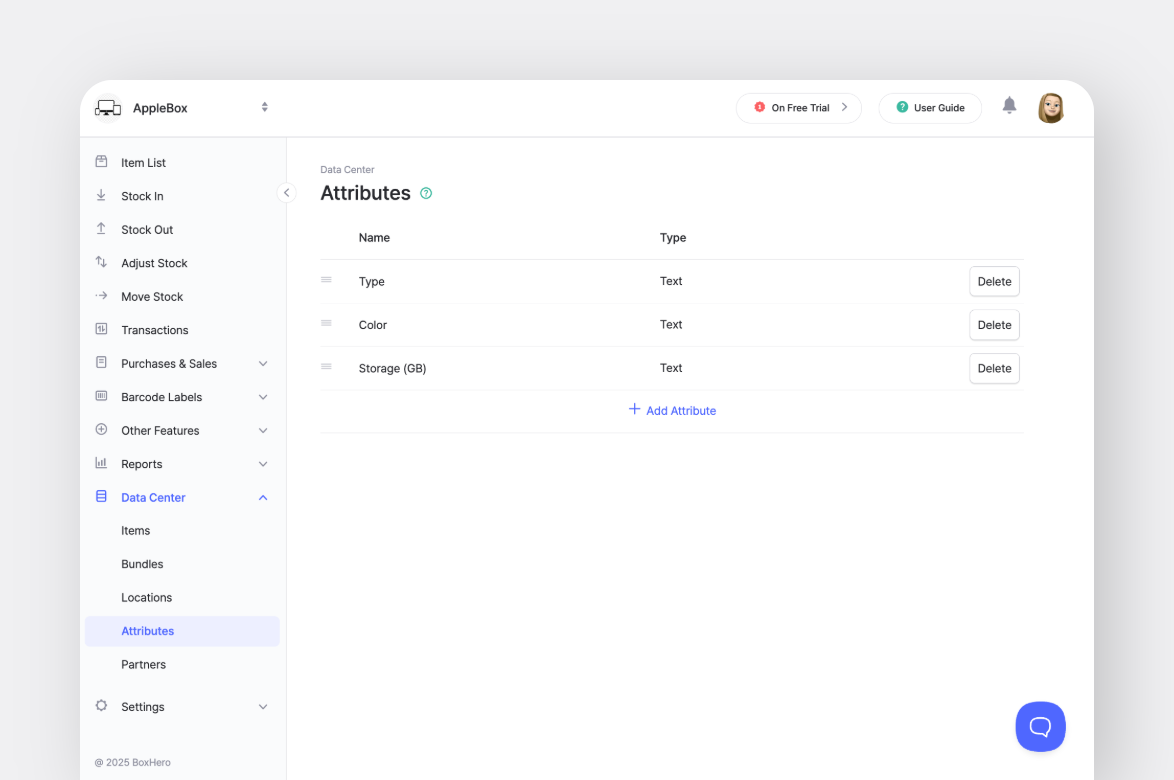This screenshot has width=1174, height=780.
Task: Select the Barcode Labels icon
Action: (101, 396)
